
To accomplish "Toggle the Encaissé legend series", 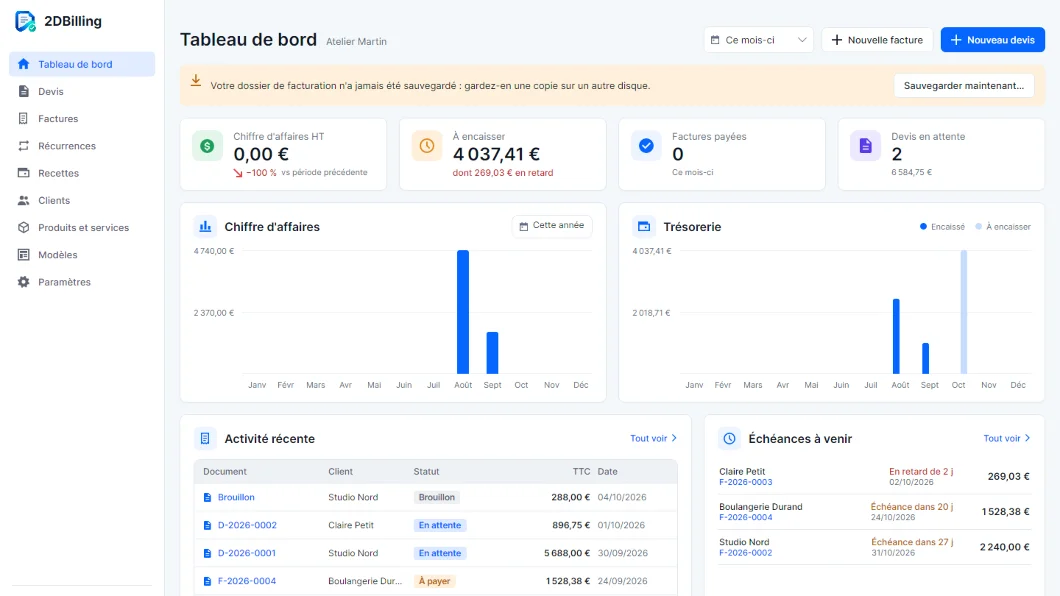I will click(942, 227).
